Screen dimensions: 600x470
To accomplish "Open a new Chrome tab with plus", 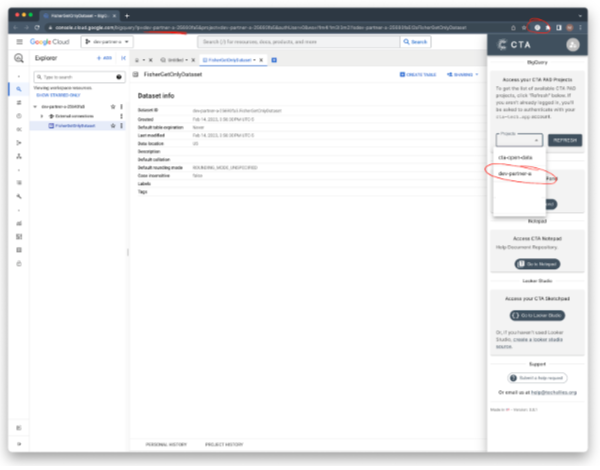I will [127, 16].
